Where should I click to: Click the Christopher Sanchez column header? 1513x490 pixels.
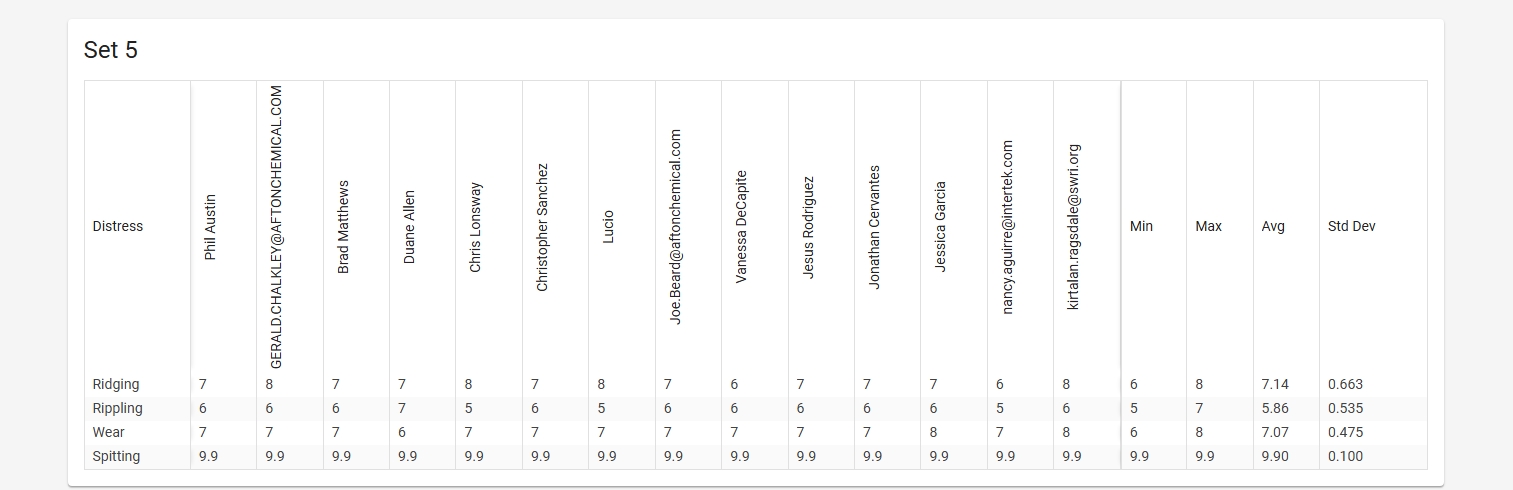[x=542, y=227]
